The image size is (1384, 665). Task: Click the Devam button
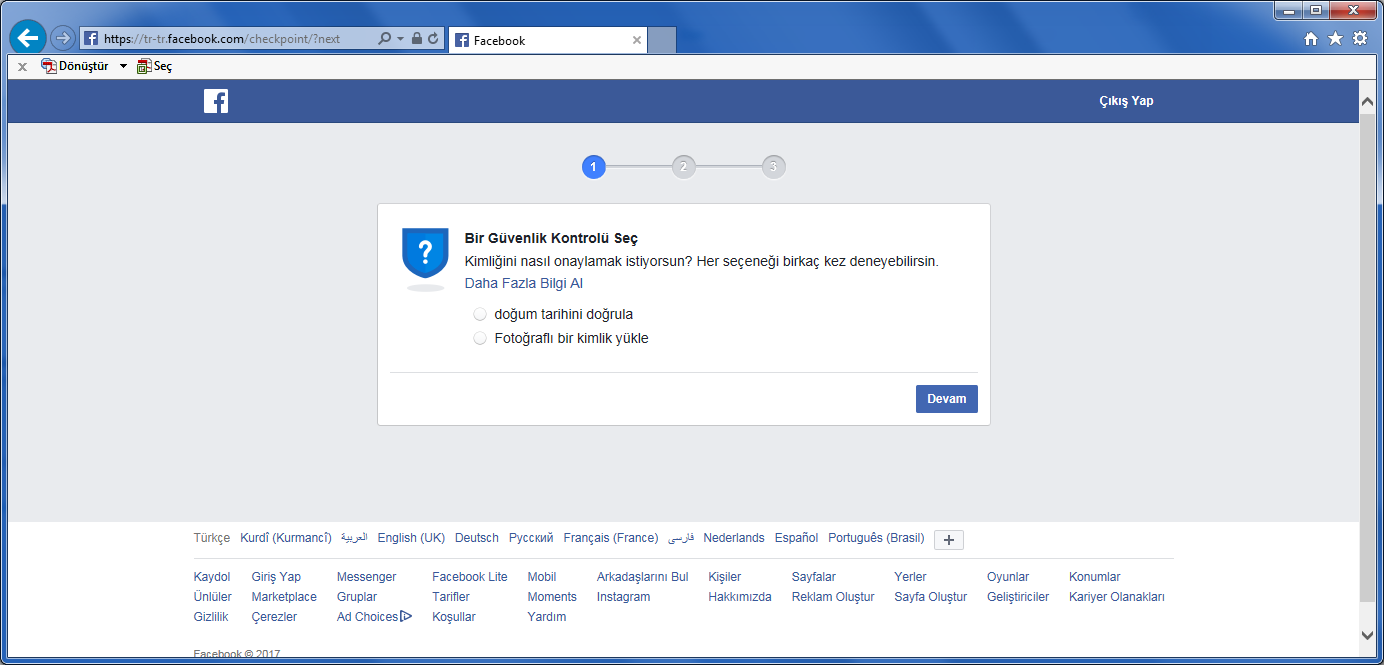pyautogui.click(x=947, y=399)
